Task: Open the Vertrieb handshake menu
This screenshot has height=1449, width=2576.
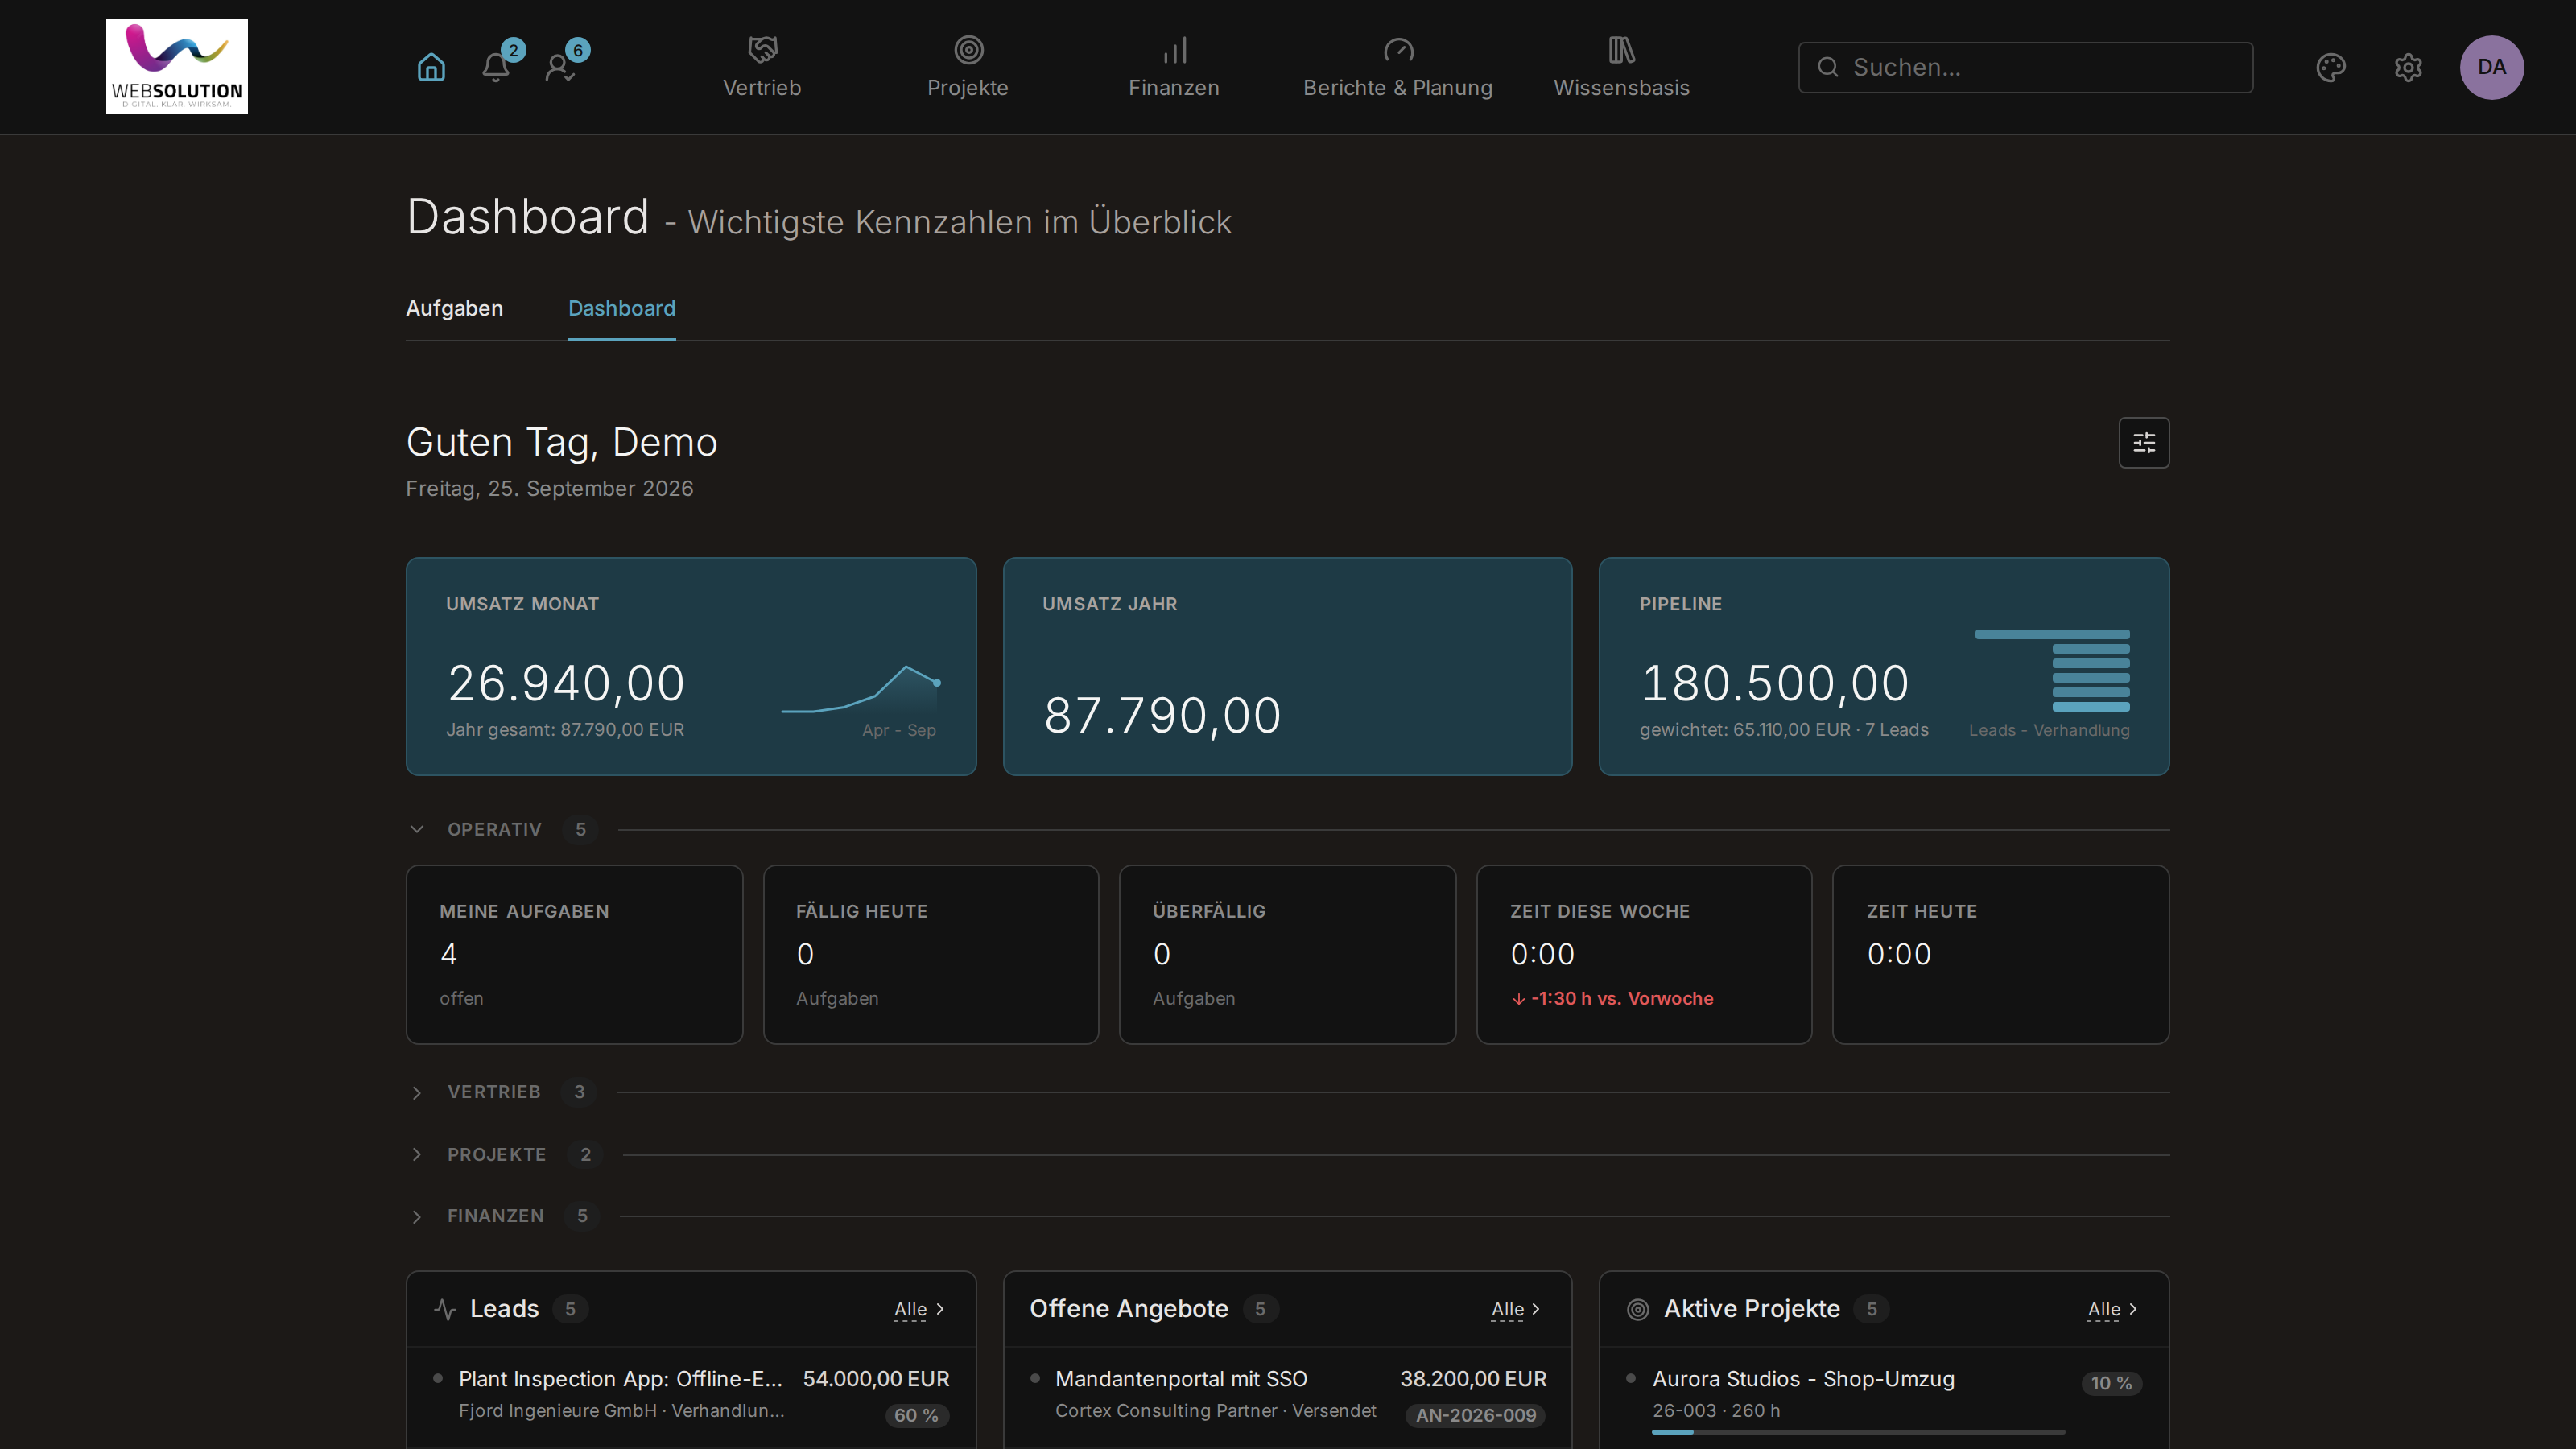Action: click(762, 67)
